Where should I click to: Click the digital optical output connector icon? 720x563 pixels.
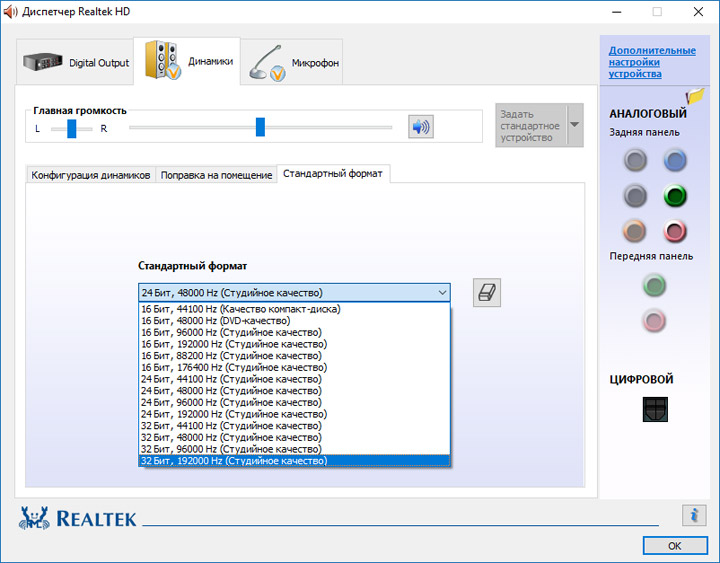655,409
